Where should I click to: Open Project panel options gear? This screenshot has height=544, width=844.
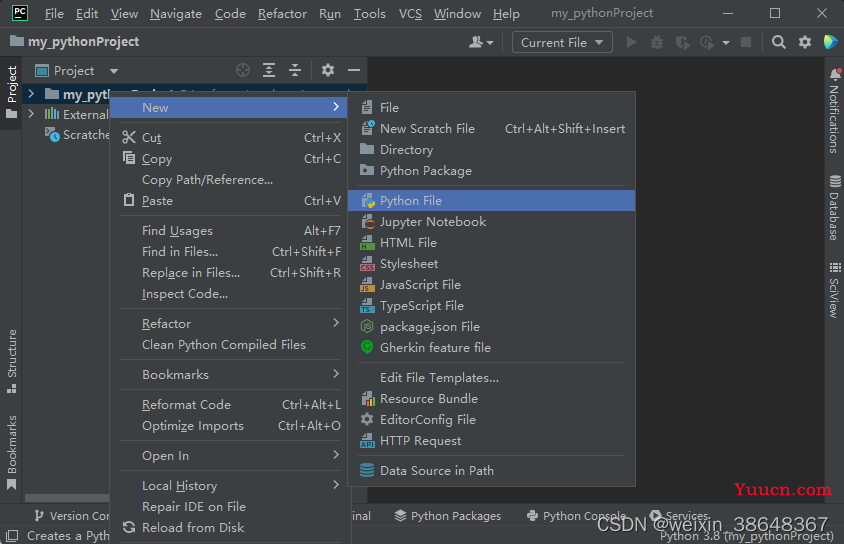coord(328,70)
